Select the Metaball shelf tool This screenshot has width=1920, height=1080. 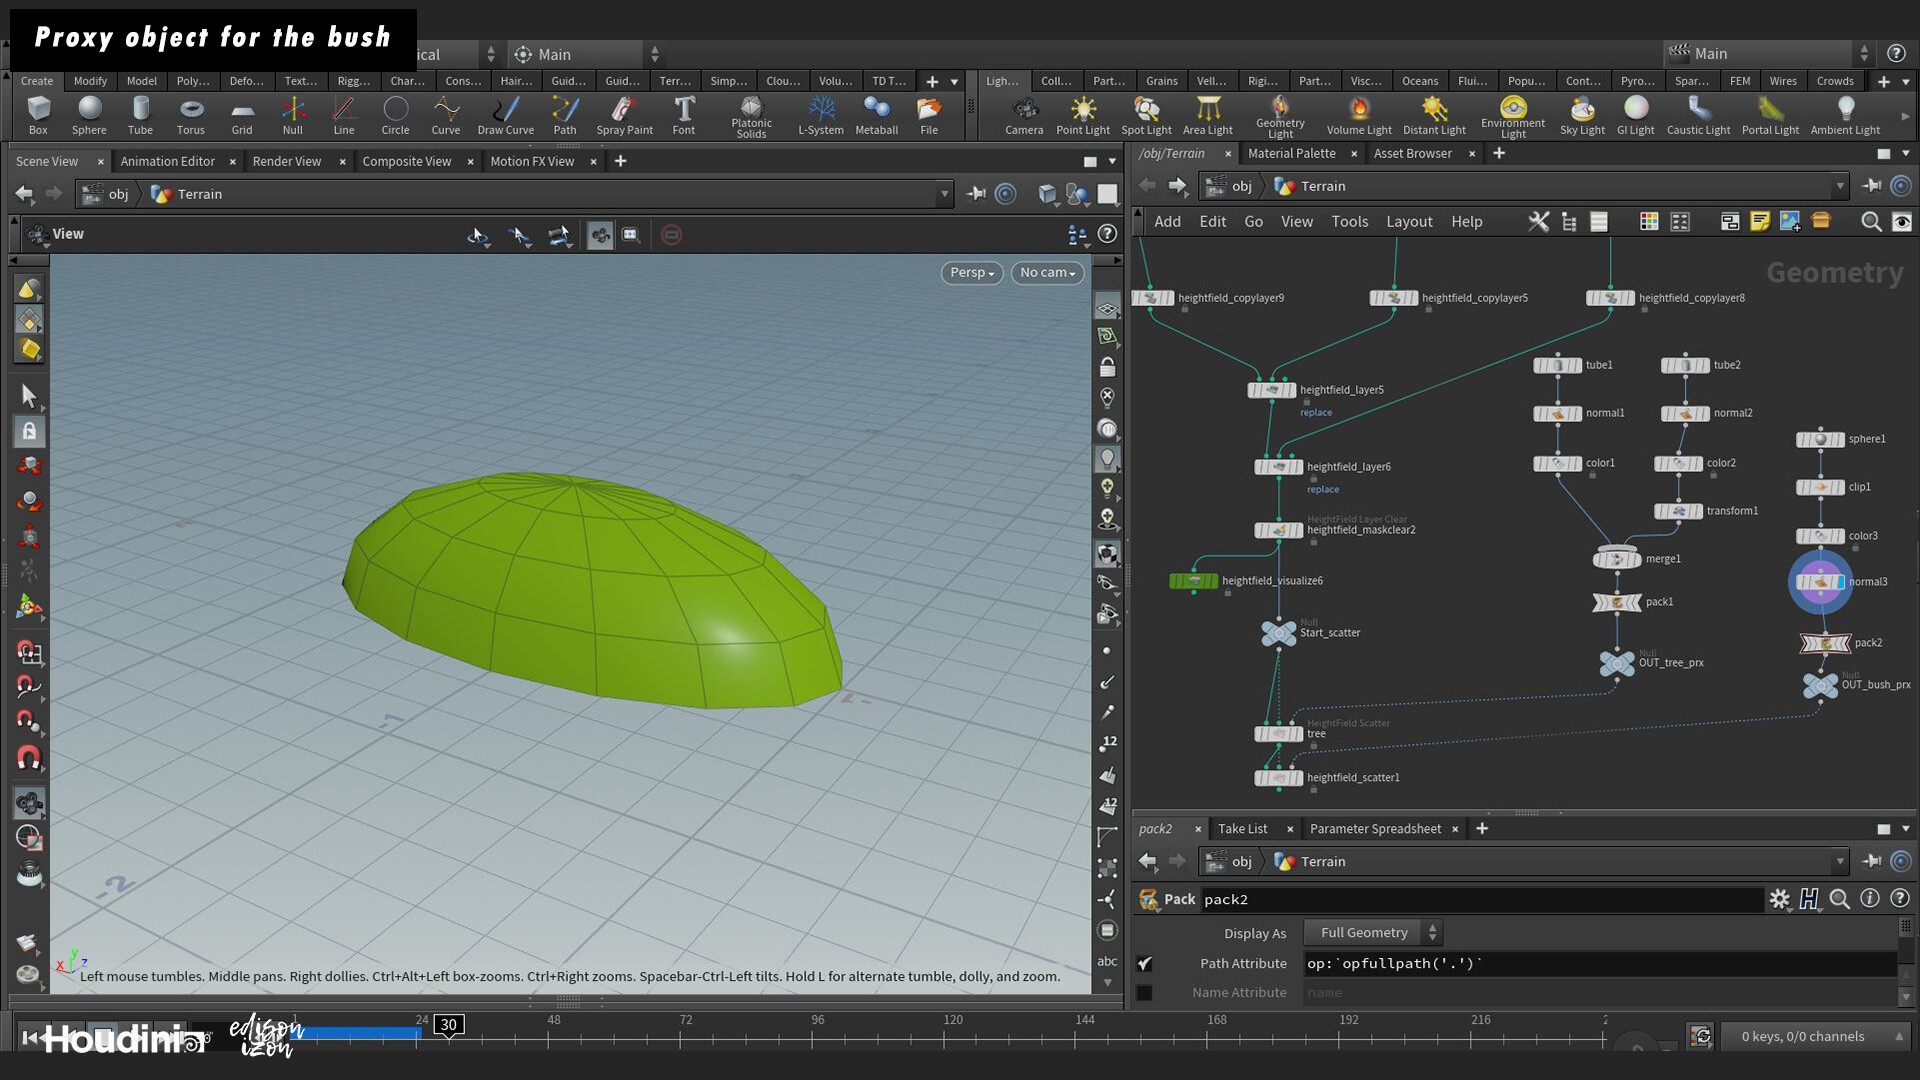(877, 113)
